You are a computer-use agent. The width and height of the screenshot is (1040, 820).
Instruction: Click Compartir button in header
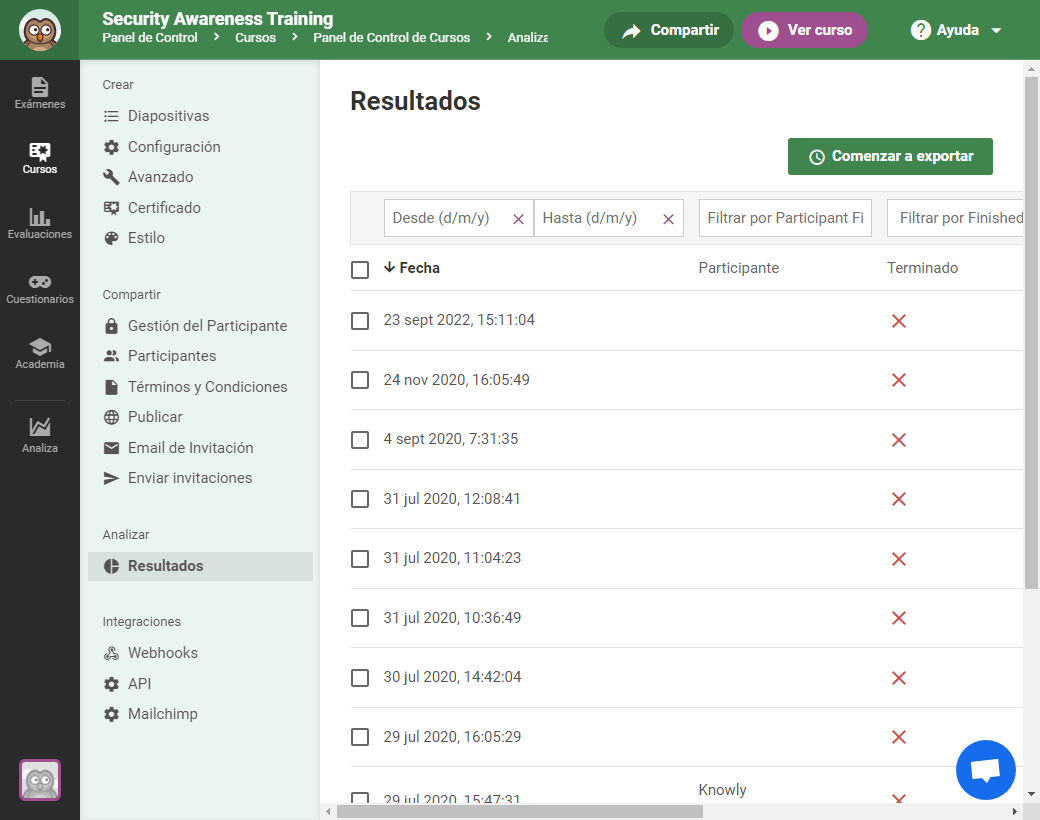point(669,30)
